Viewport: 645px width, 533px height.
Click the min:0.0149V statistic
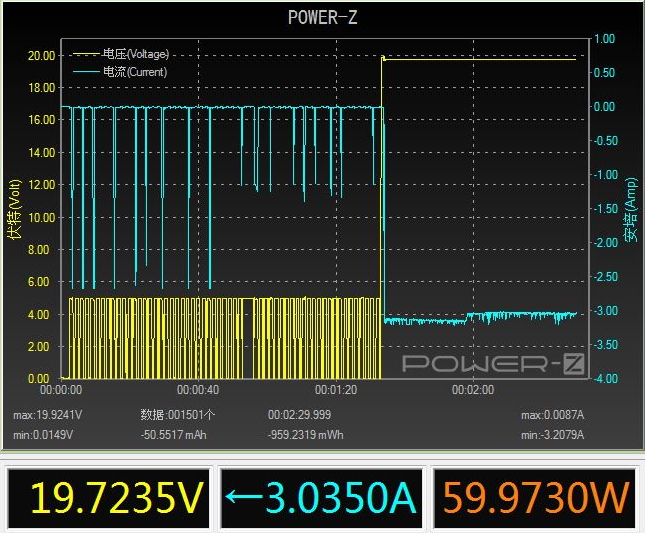43,435
